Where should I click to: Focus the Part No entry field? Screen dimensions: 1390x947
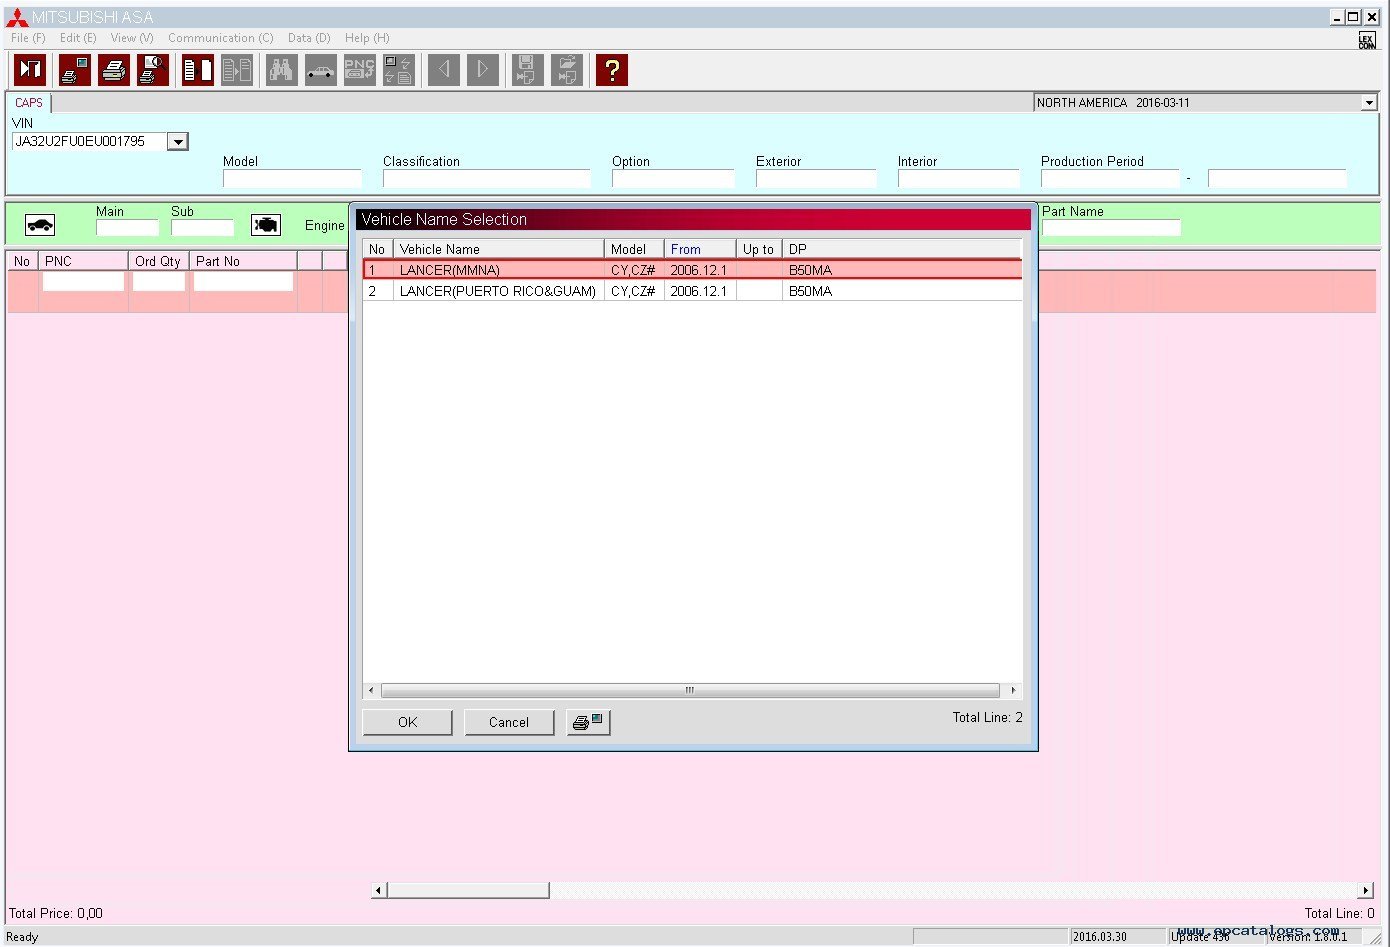tap(243, 282)
